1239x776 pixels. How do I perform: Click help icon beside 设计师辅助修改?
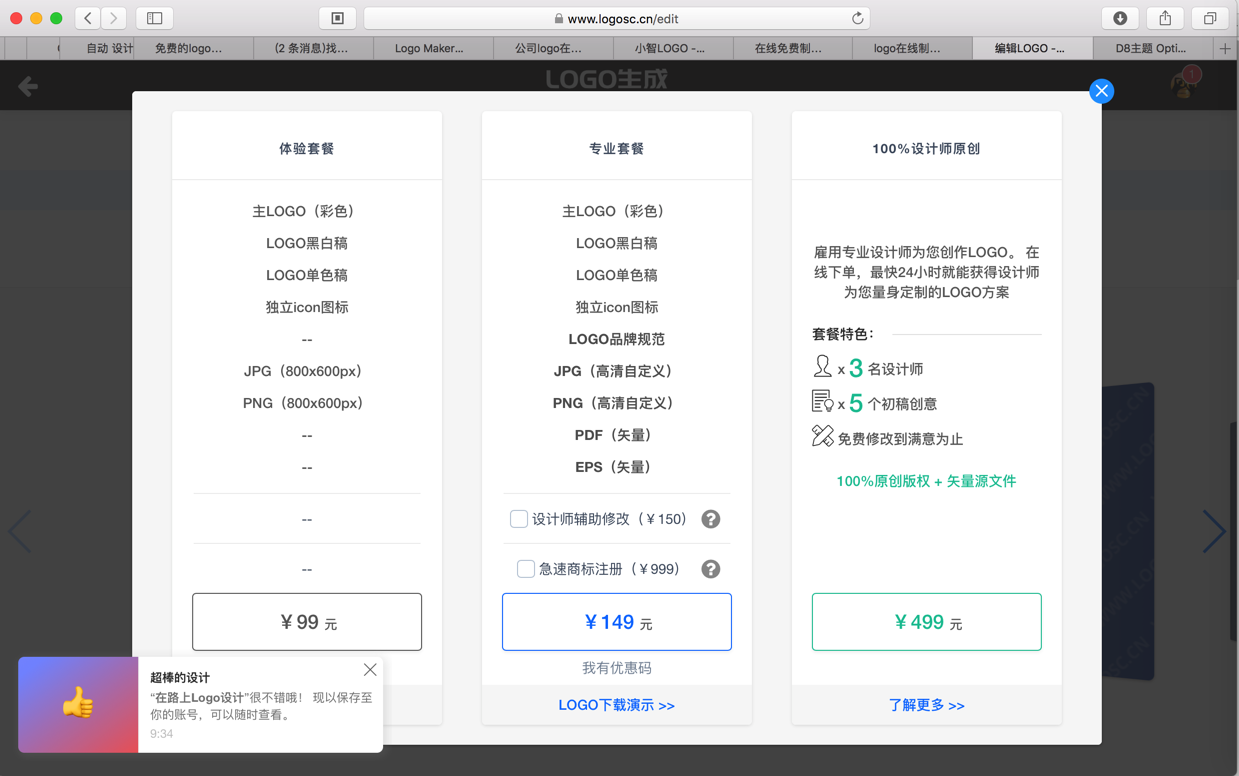[710, 519]
